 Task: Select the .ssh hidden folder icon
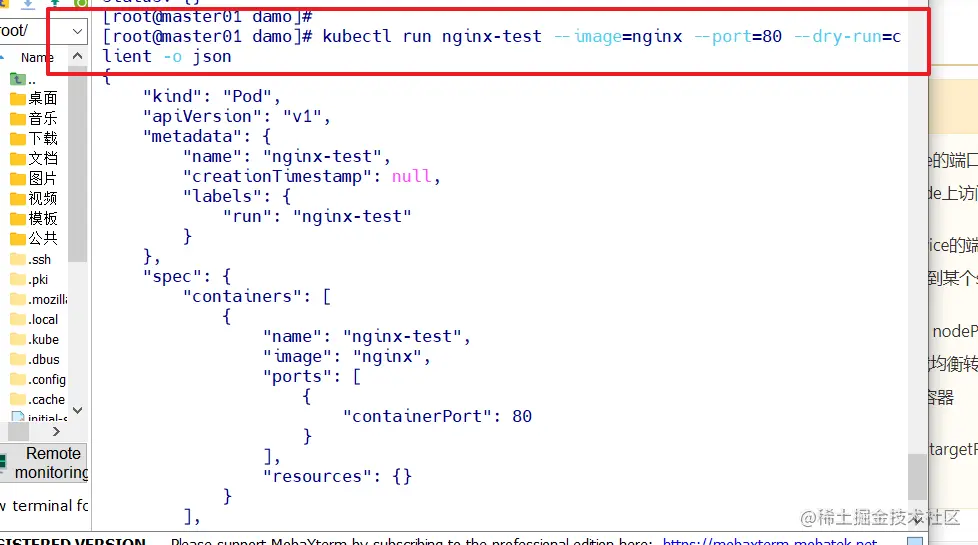pyautogui.click(x=17, y=259)
